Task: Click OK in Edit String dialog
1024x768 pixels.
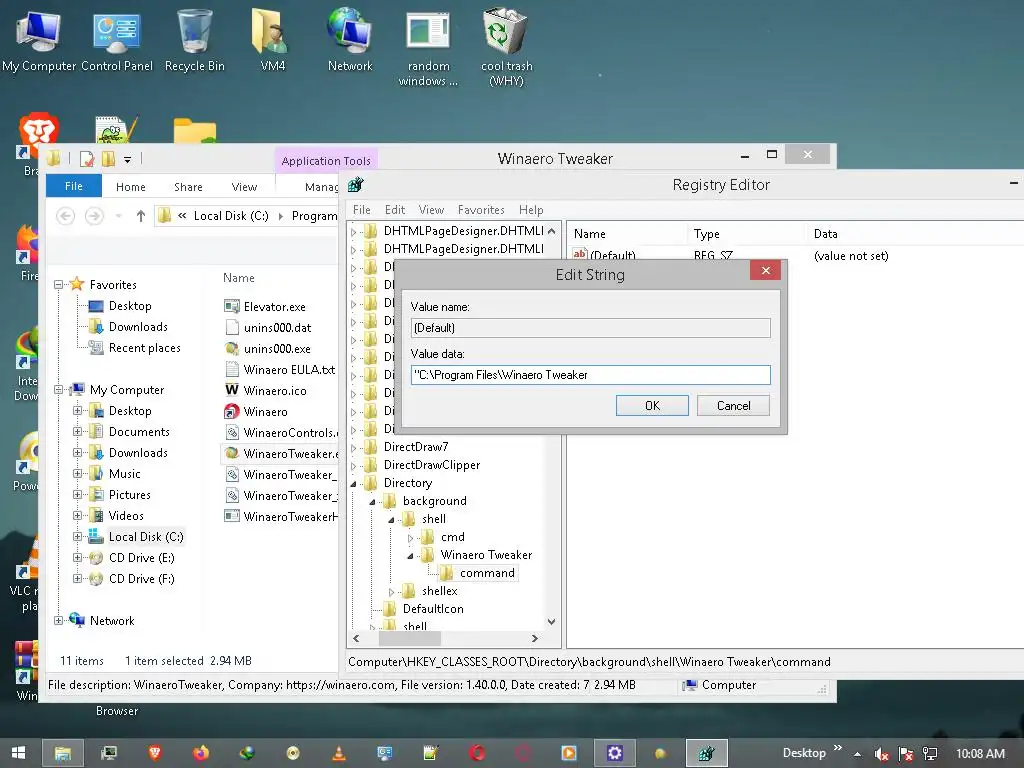Action: (x=652, y=406)
